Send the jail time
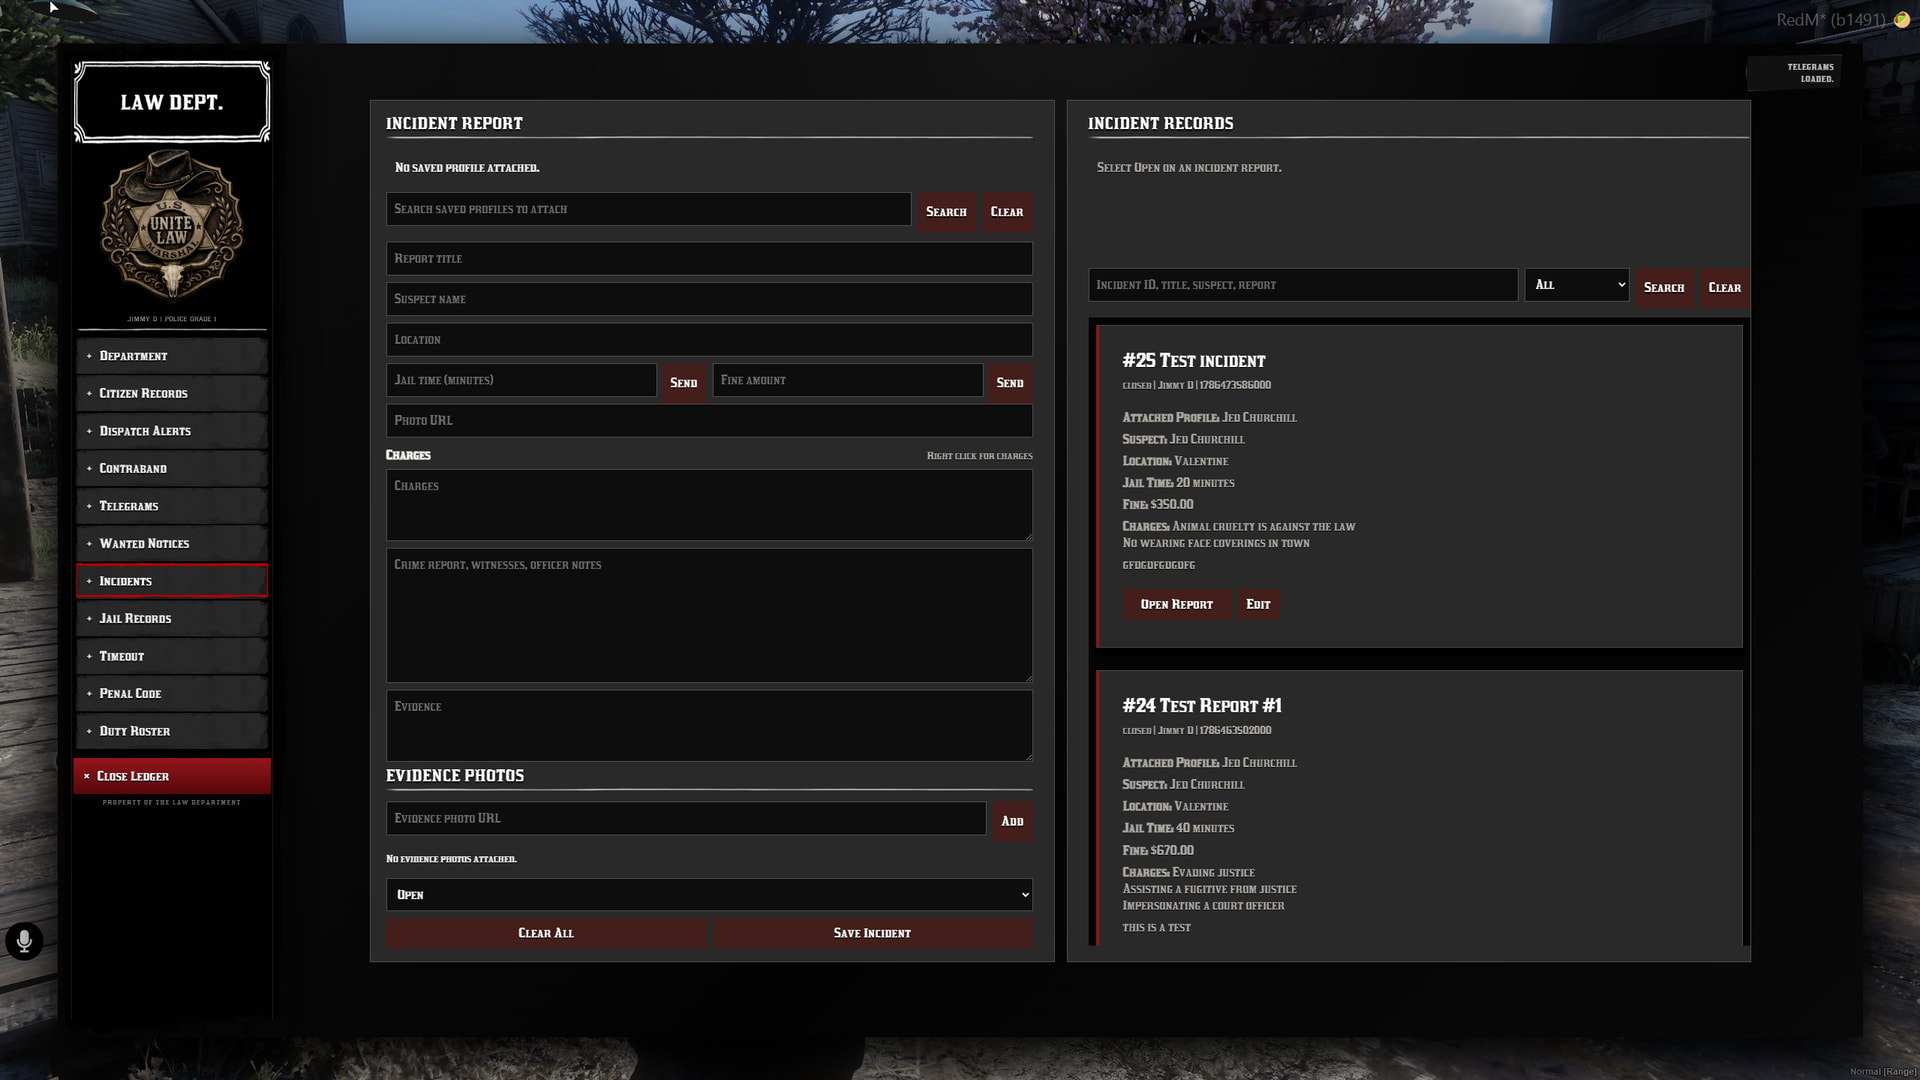Image resolution: width=1920 pixels, height=1080 pixels. point(683,382)
